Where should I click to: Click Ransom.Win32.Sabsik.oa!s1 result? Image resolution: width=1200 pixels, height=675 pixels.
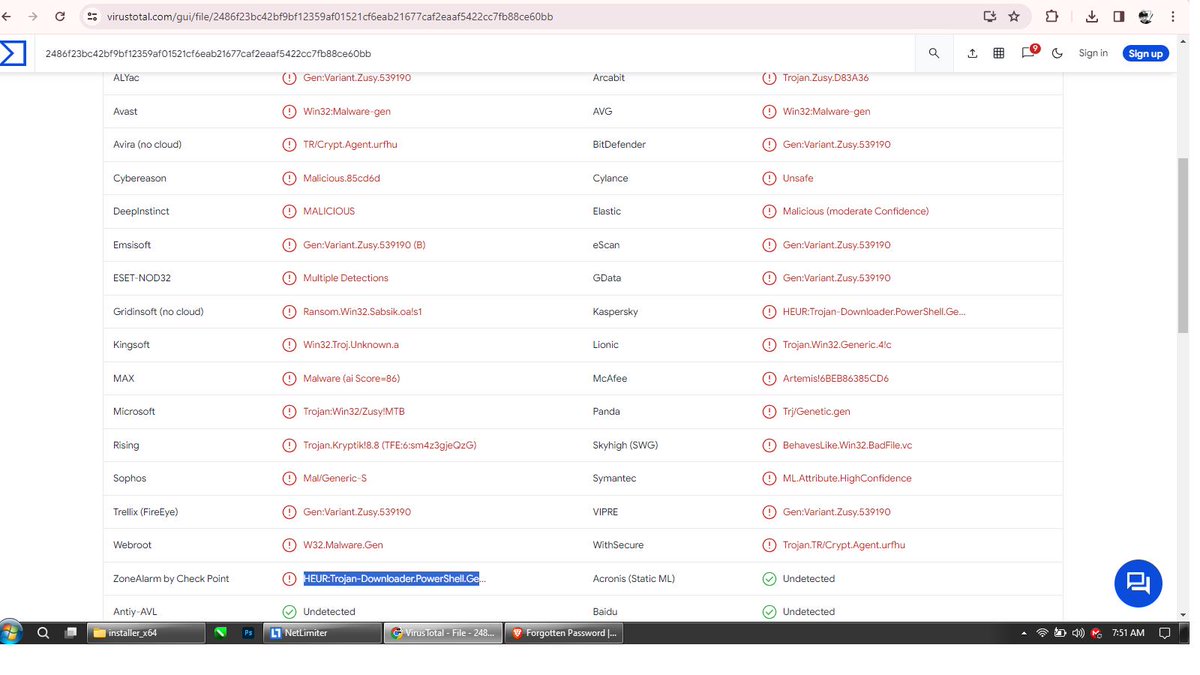[363, 312]
